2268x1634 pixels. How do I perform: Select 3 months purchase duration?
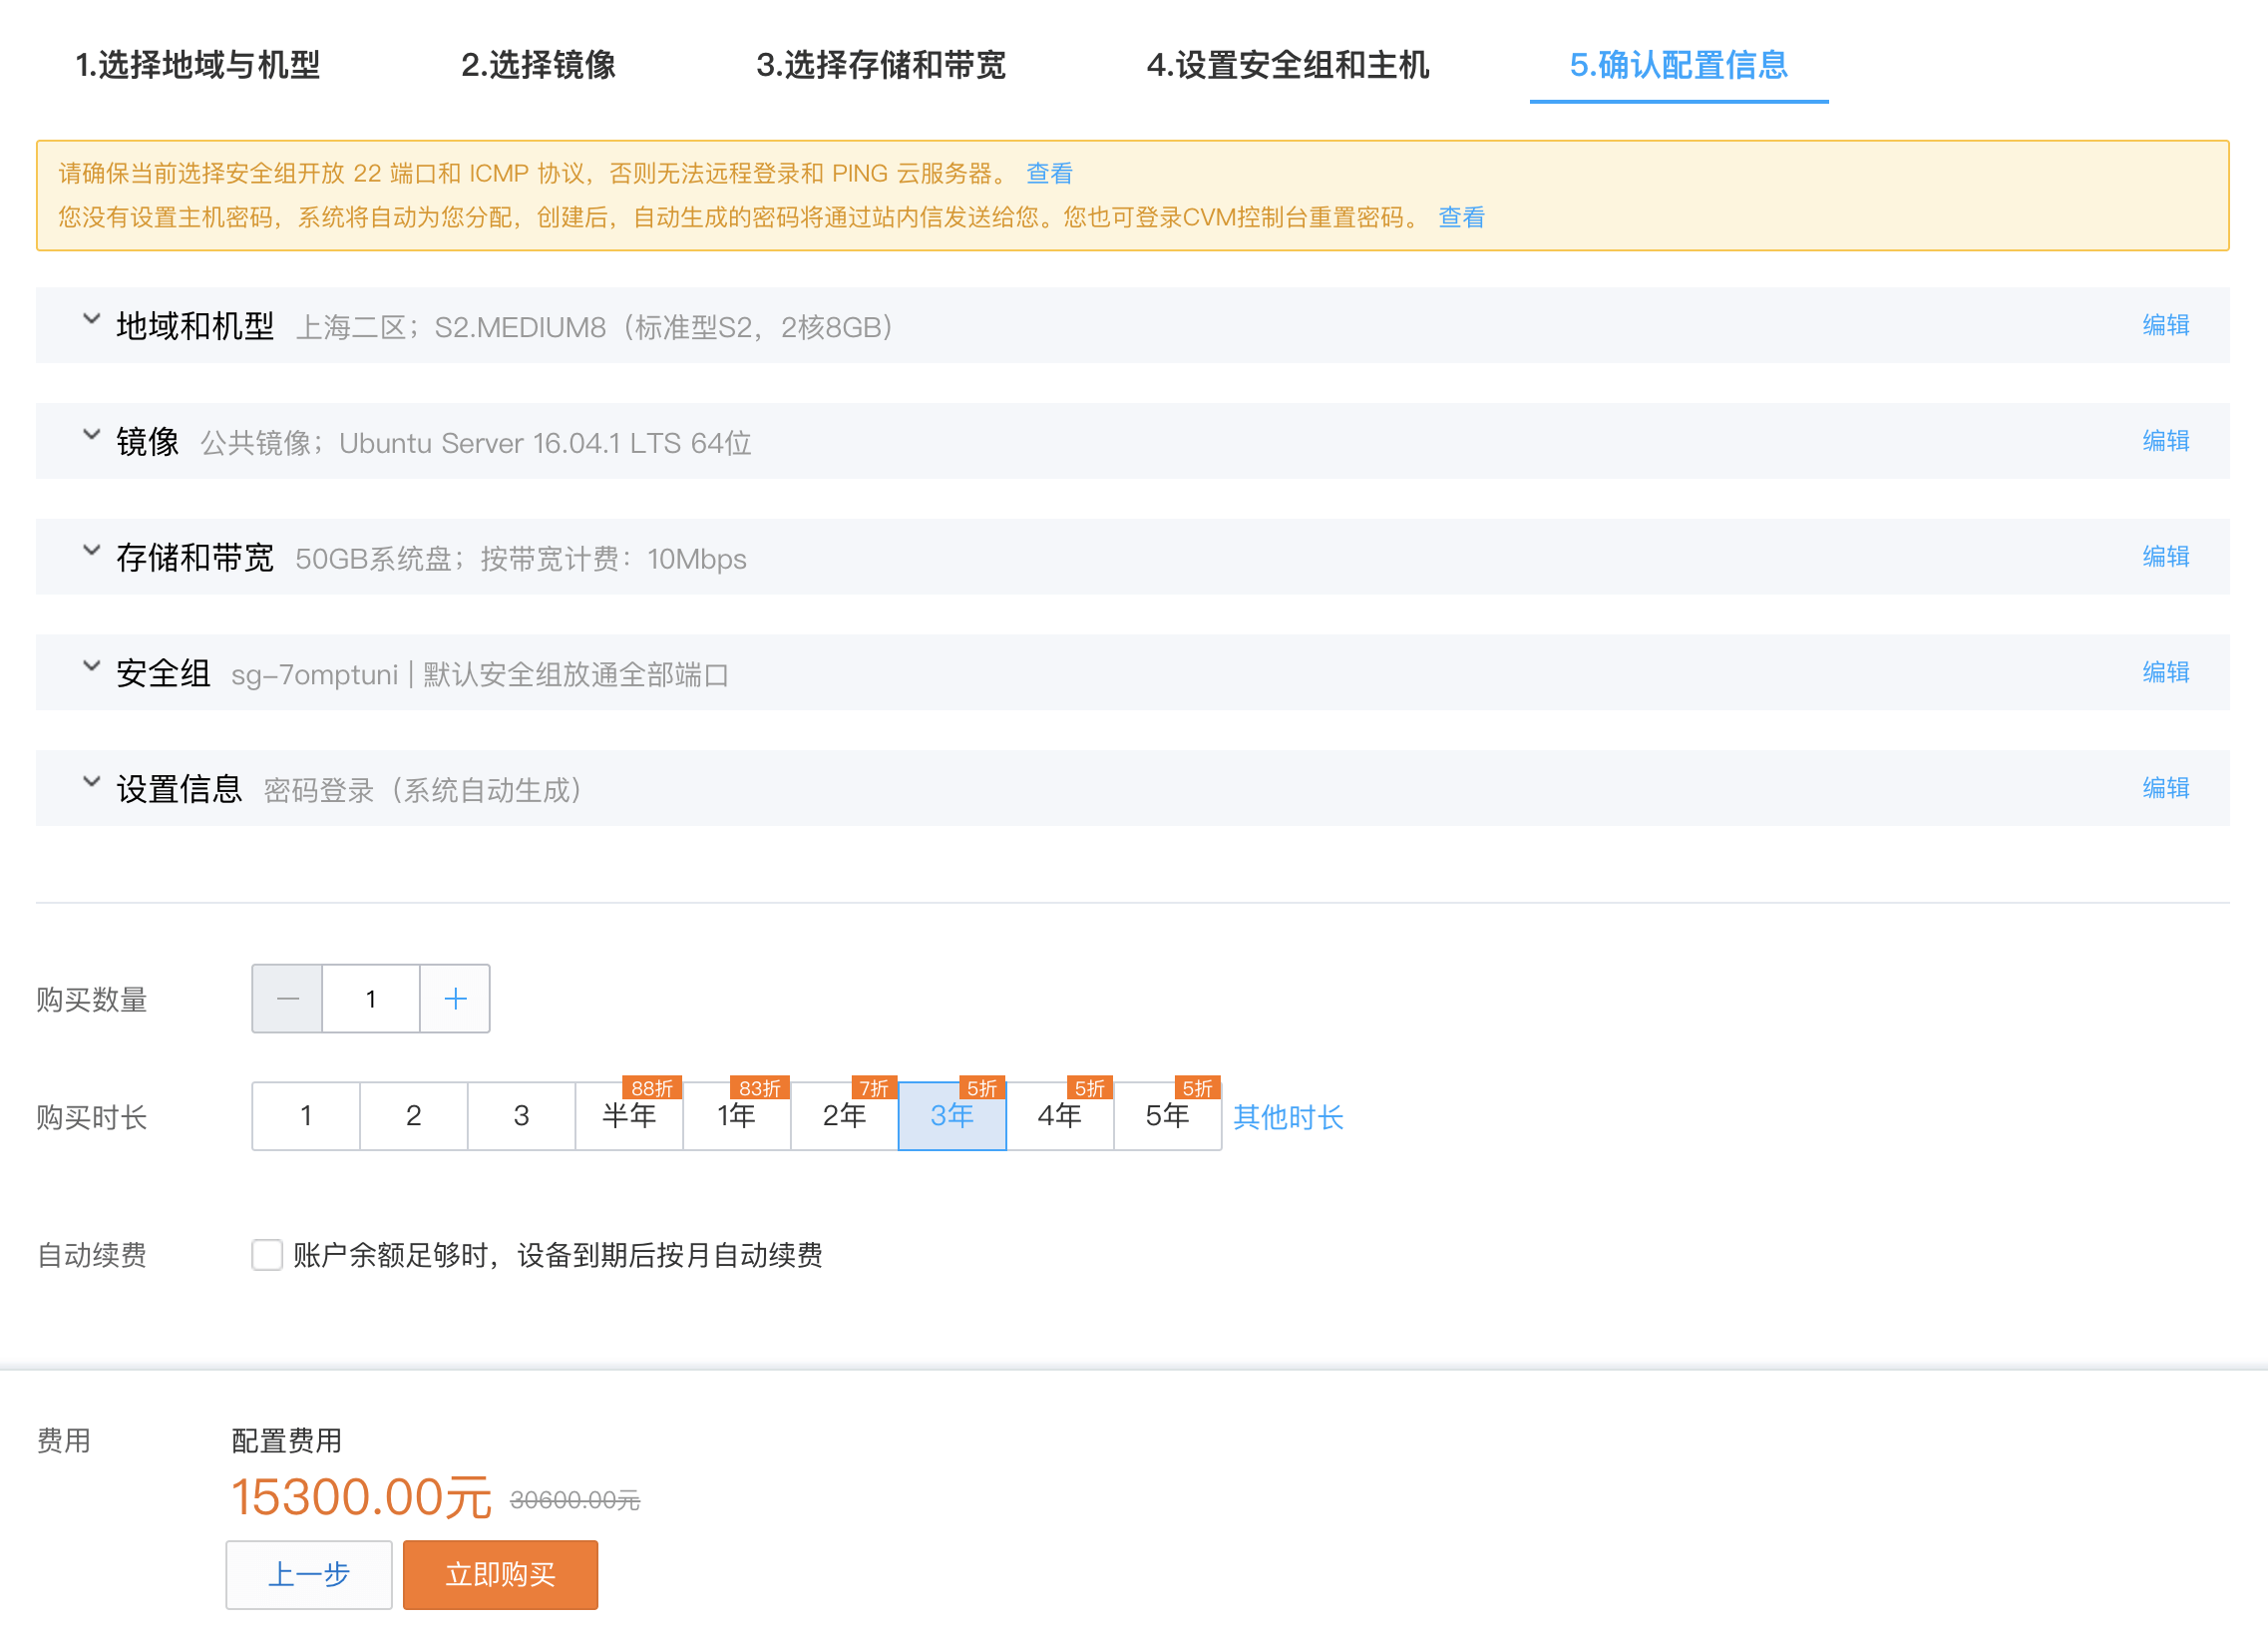click(521, 1116)
